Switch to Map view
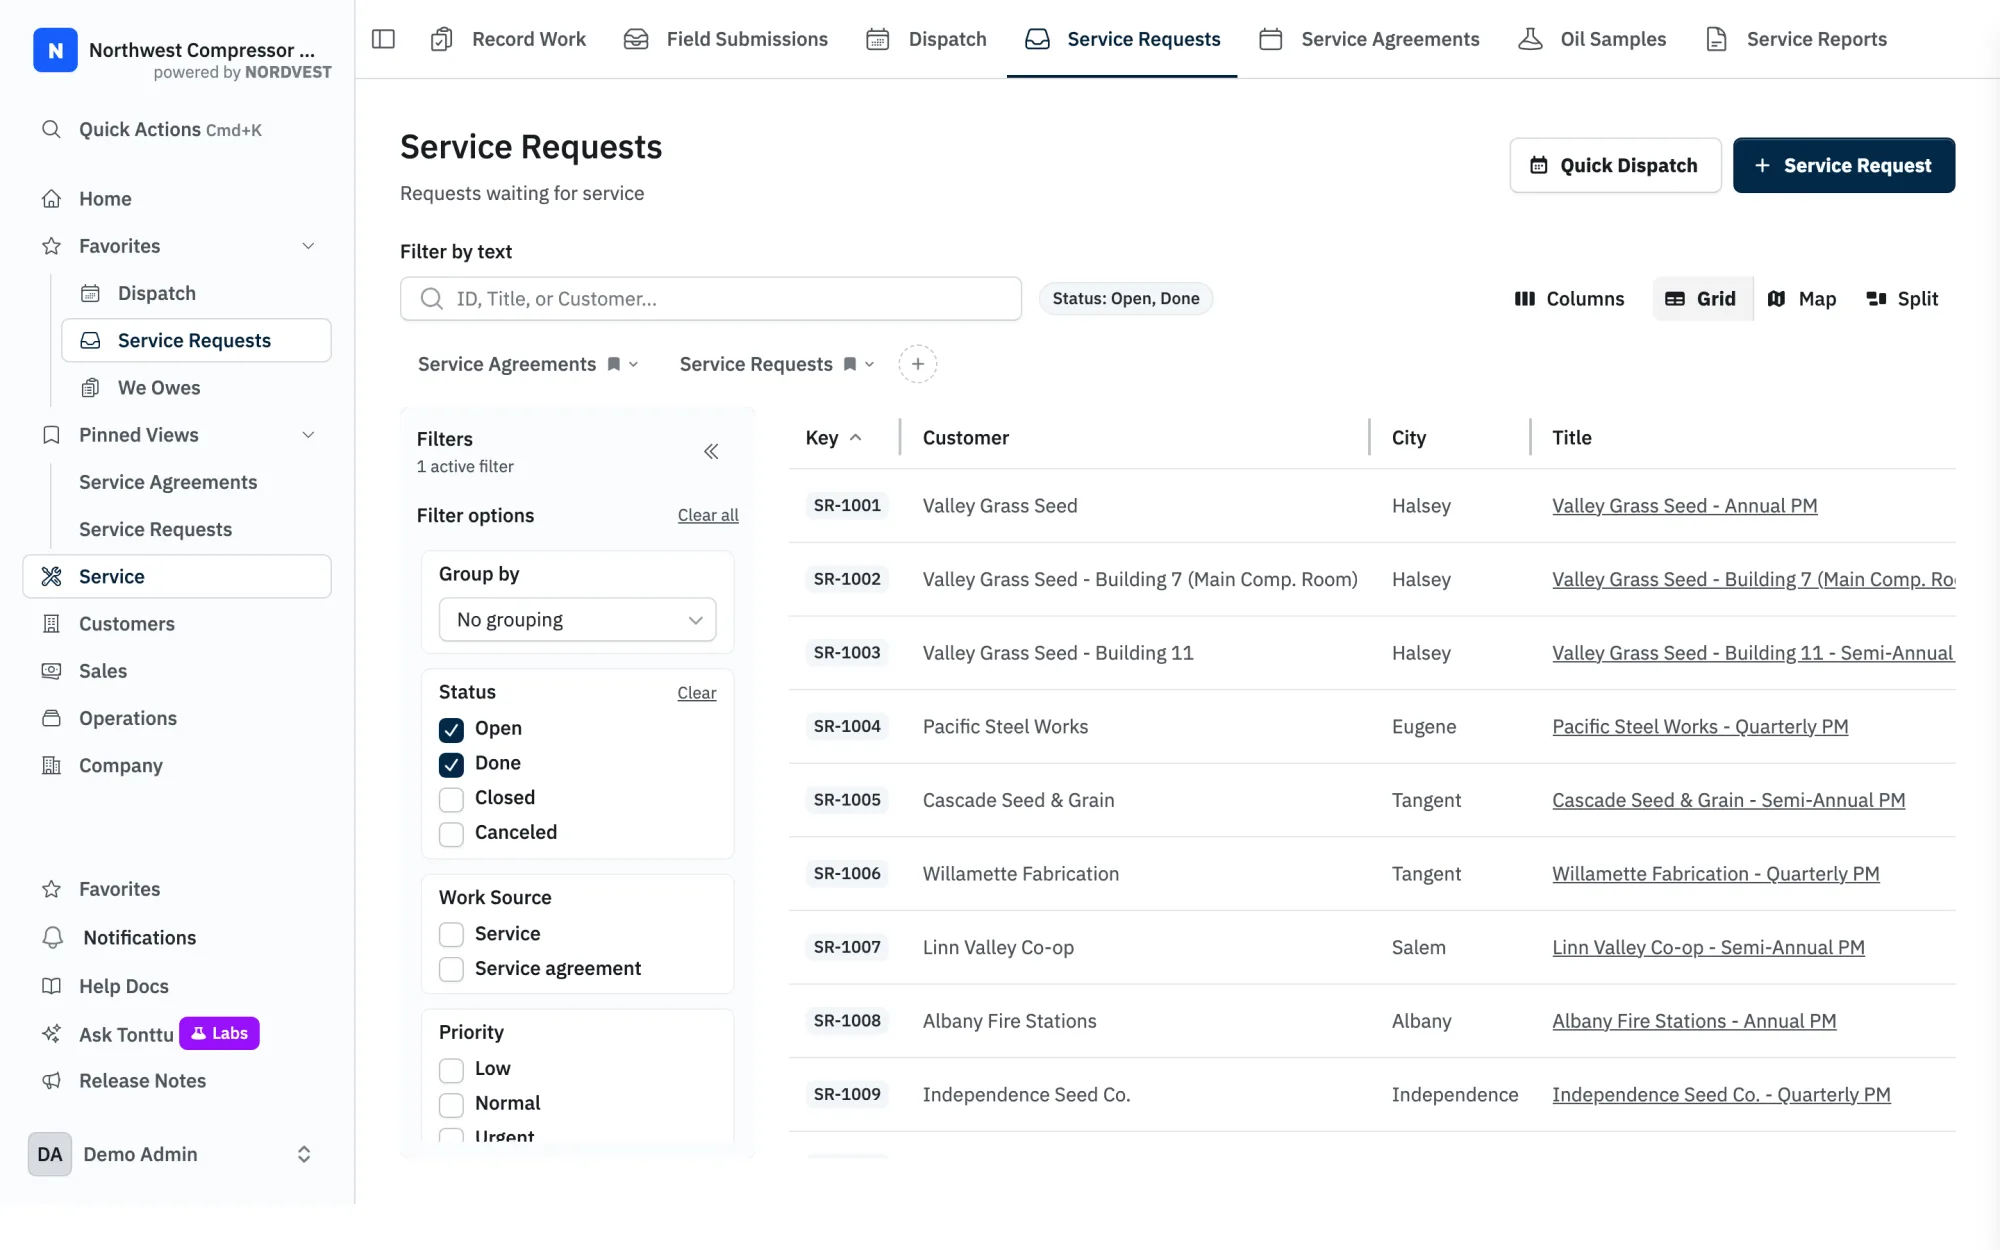Image resolution: width=2000 pixels, height=1250 pixels. click(x=1802, y=299)
